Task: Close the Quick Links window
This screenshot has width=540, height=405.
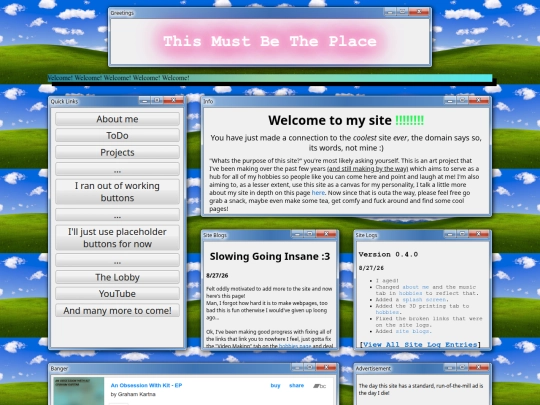Action: [x=173, y=100]
